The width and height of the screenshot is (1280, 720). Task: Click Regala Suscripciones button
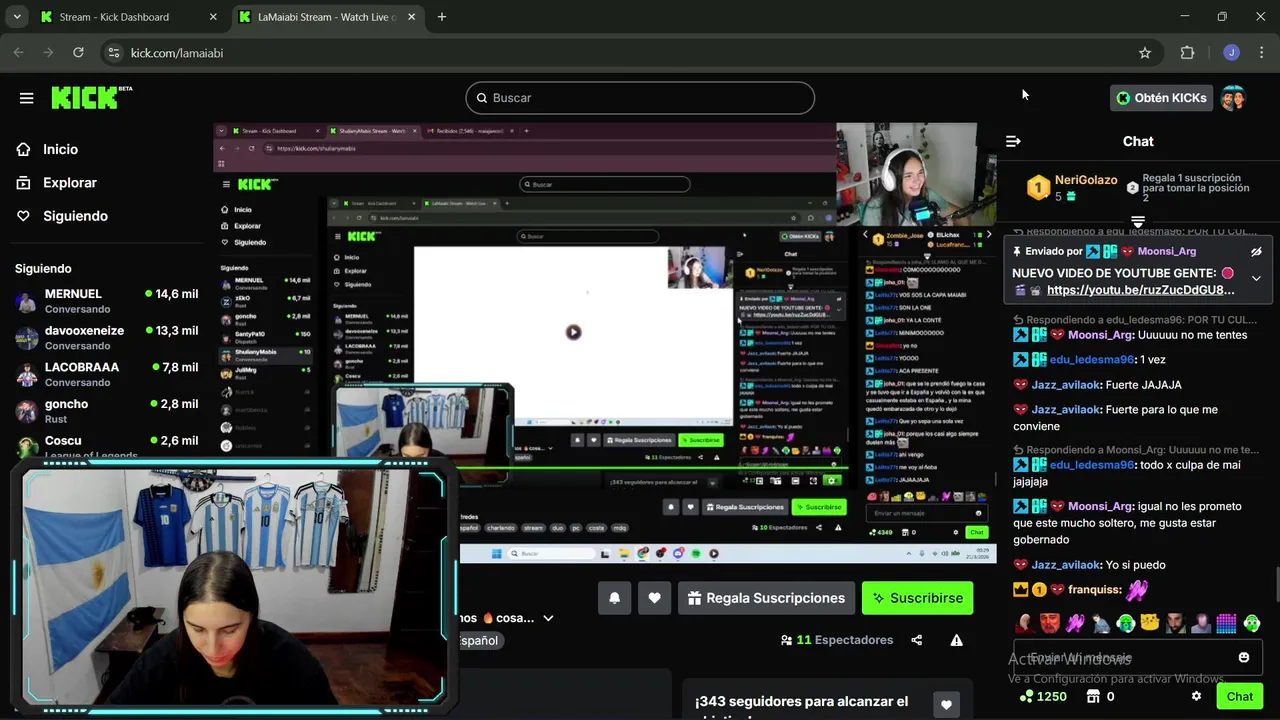click(766, 598)
